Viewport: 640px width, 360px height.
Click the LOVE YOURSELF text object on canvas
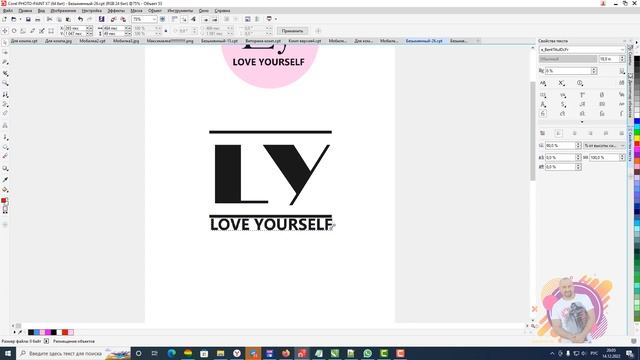(271, 224)
